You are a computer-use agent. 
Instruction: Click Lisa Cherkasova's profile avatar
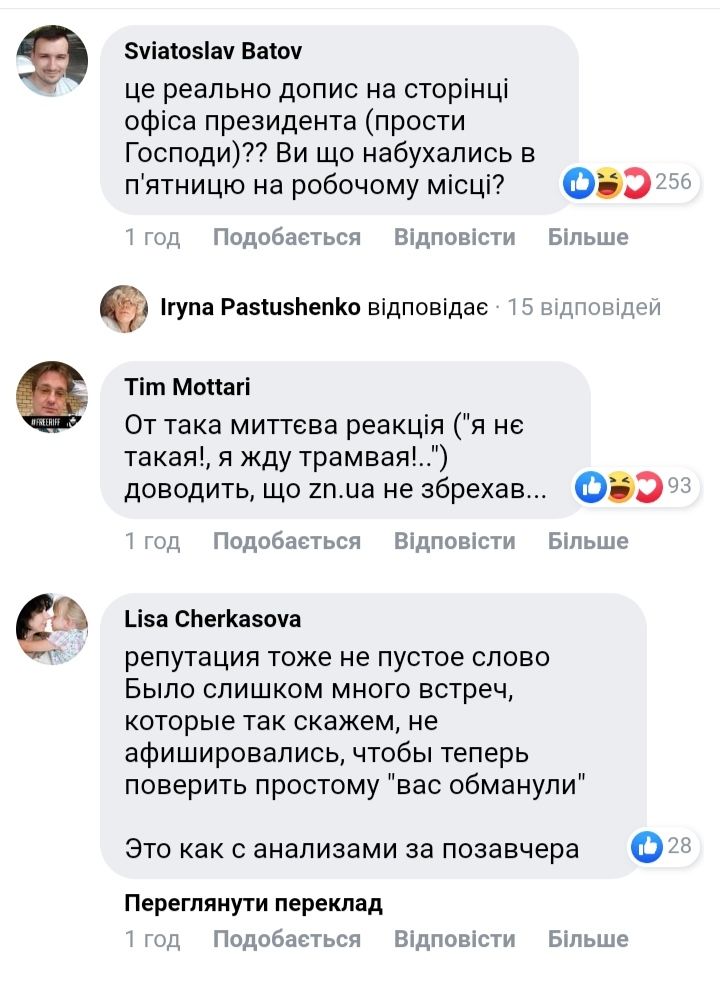tap(53, 628)
